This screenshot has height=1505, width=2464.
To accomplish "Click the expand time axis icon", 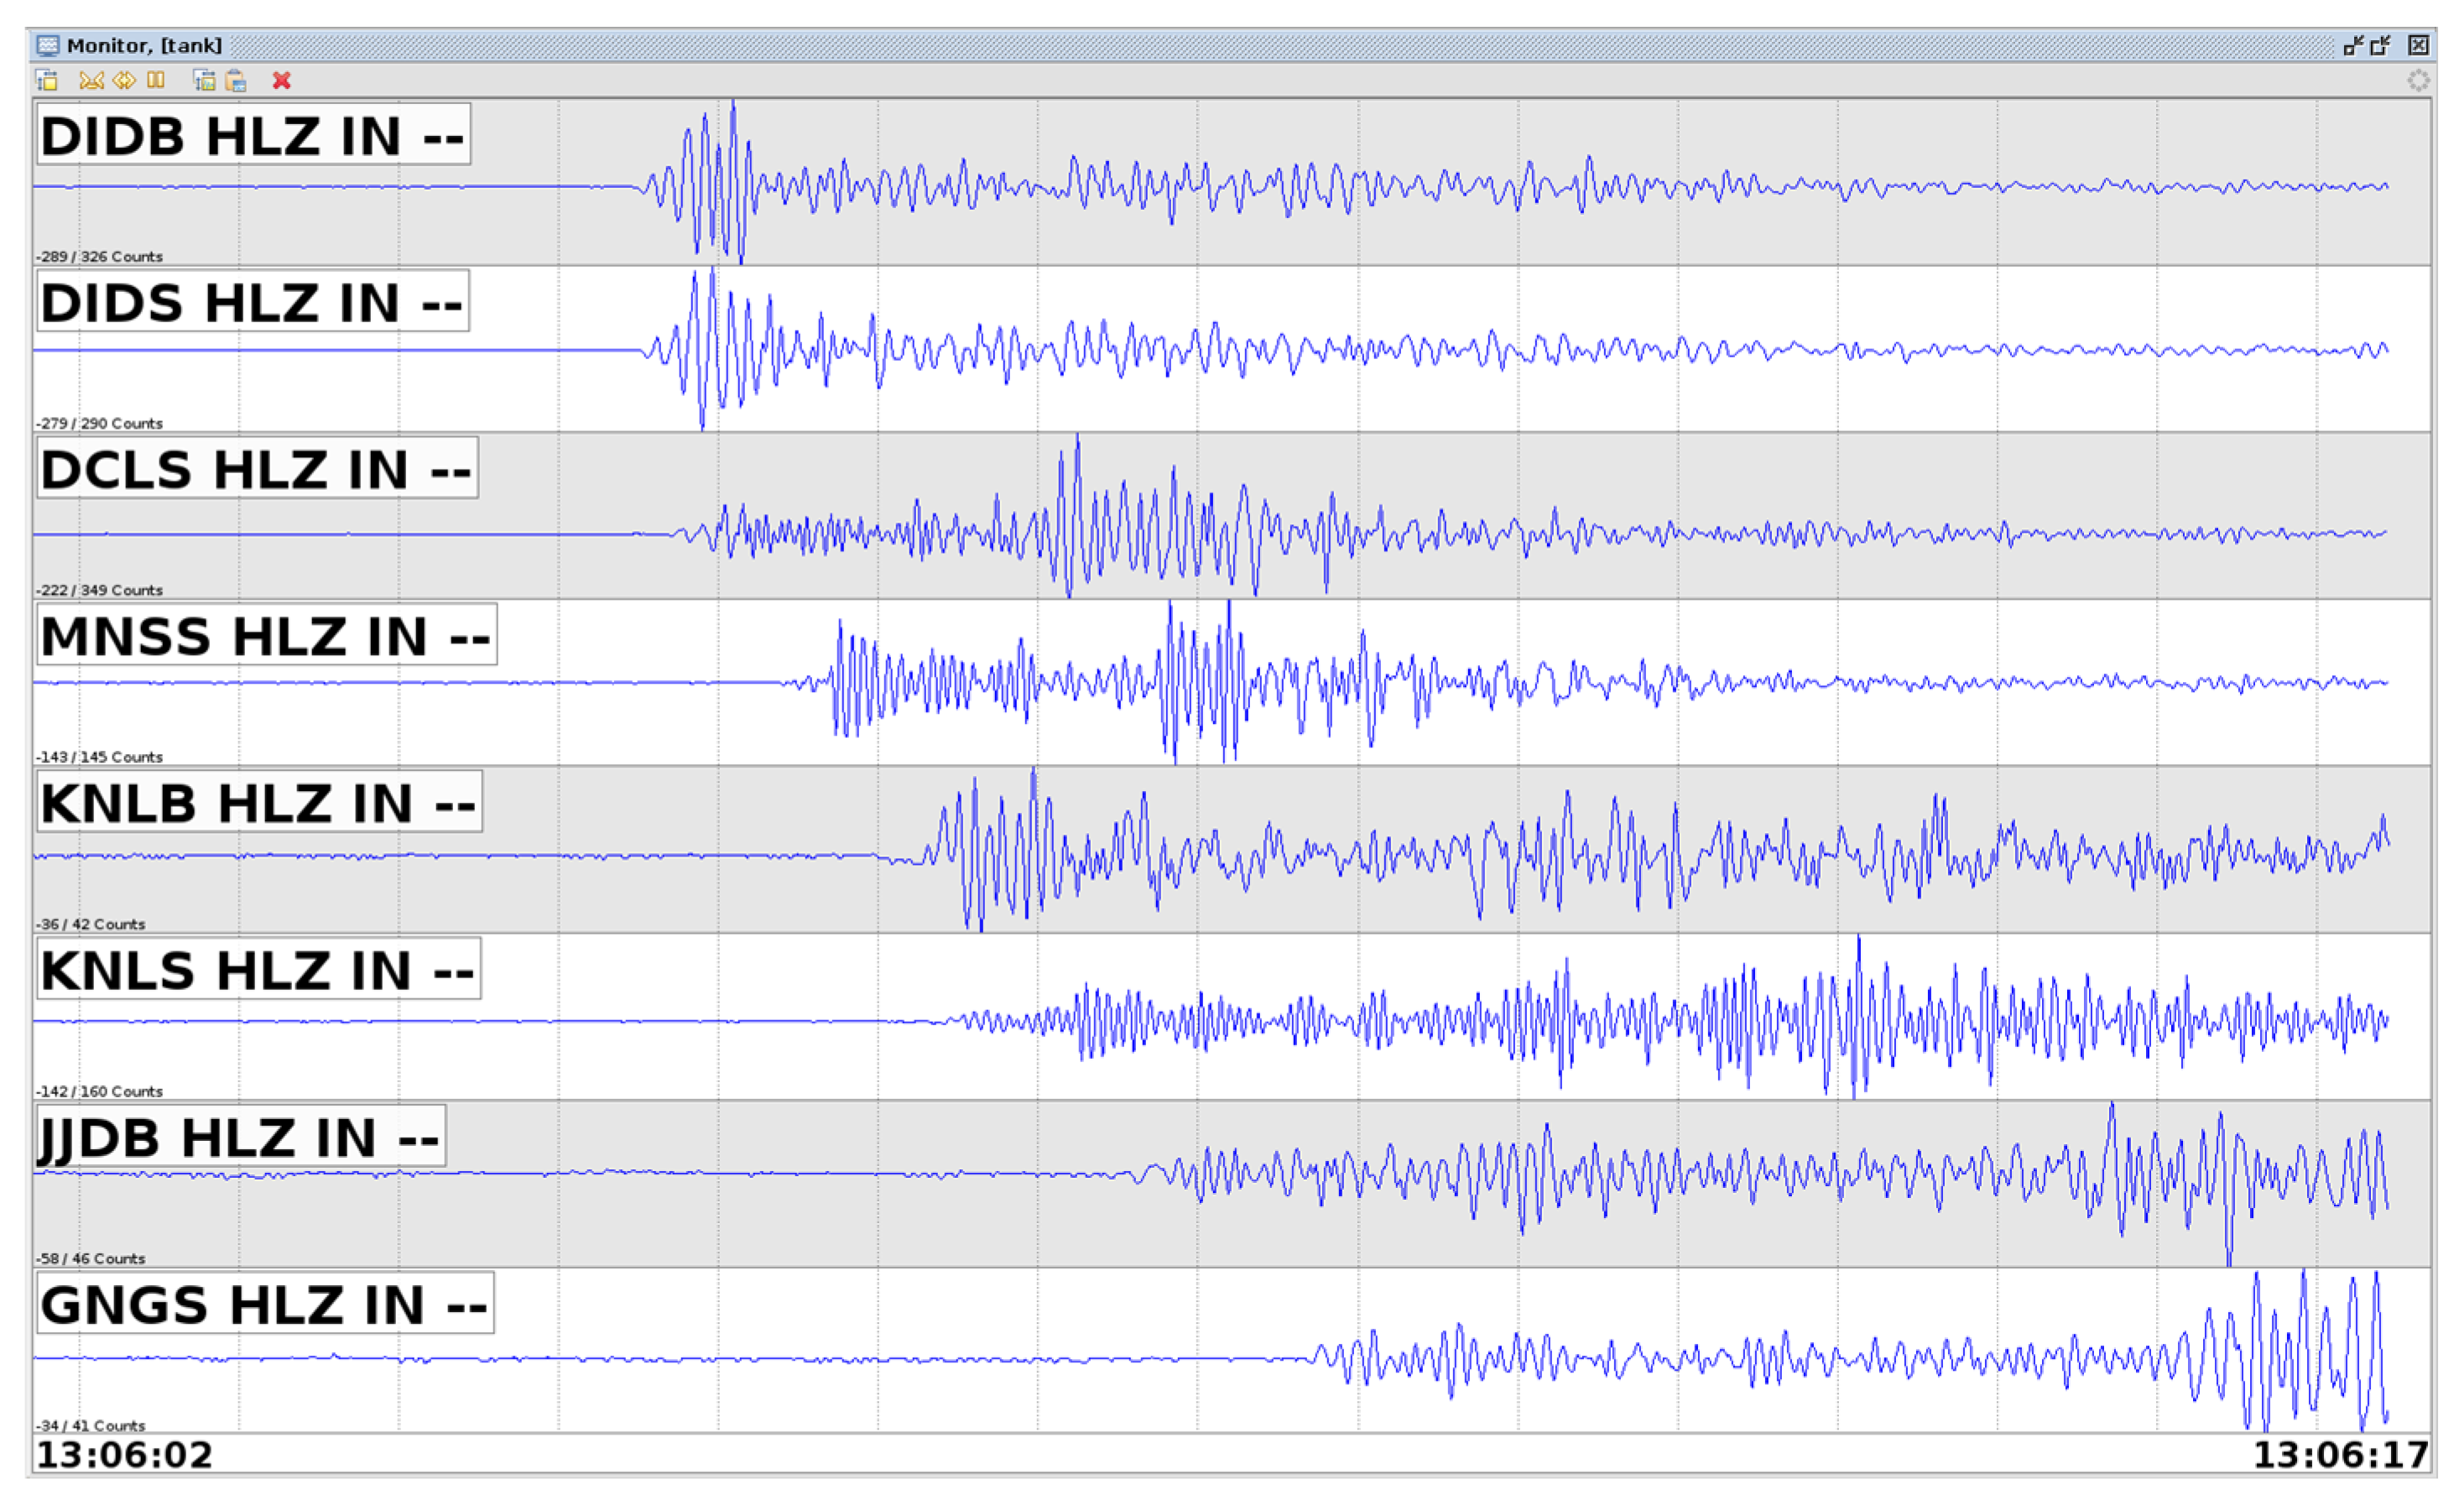I will click(x=124, y=81).
